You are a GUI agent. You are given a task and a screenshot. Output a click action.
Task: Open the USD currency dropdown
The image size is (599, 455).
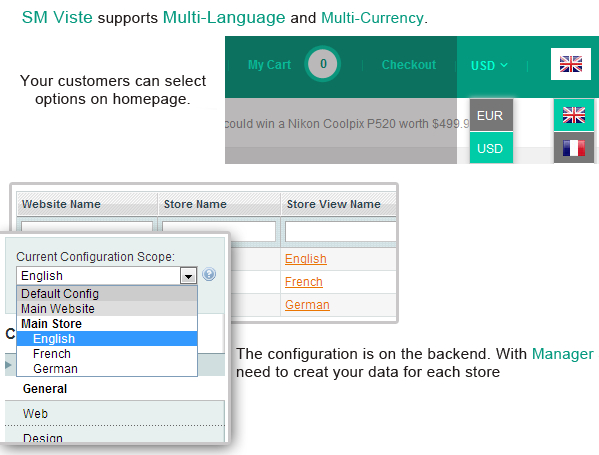pos(489,66)
